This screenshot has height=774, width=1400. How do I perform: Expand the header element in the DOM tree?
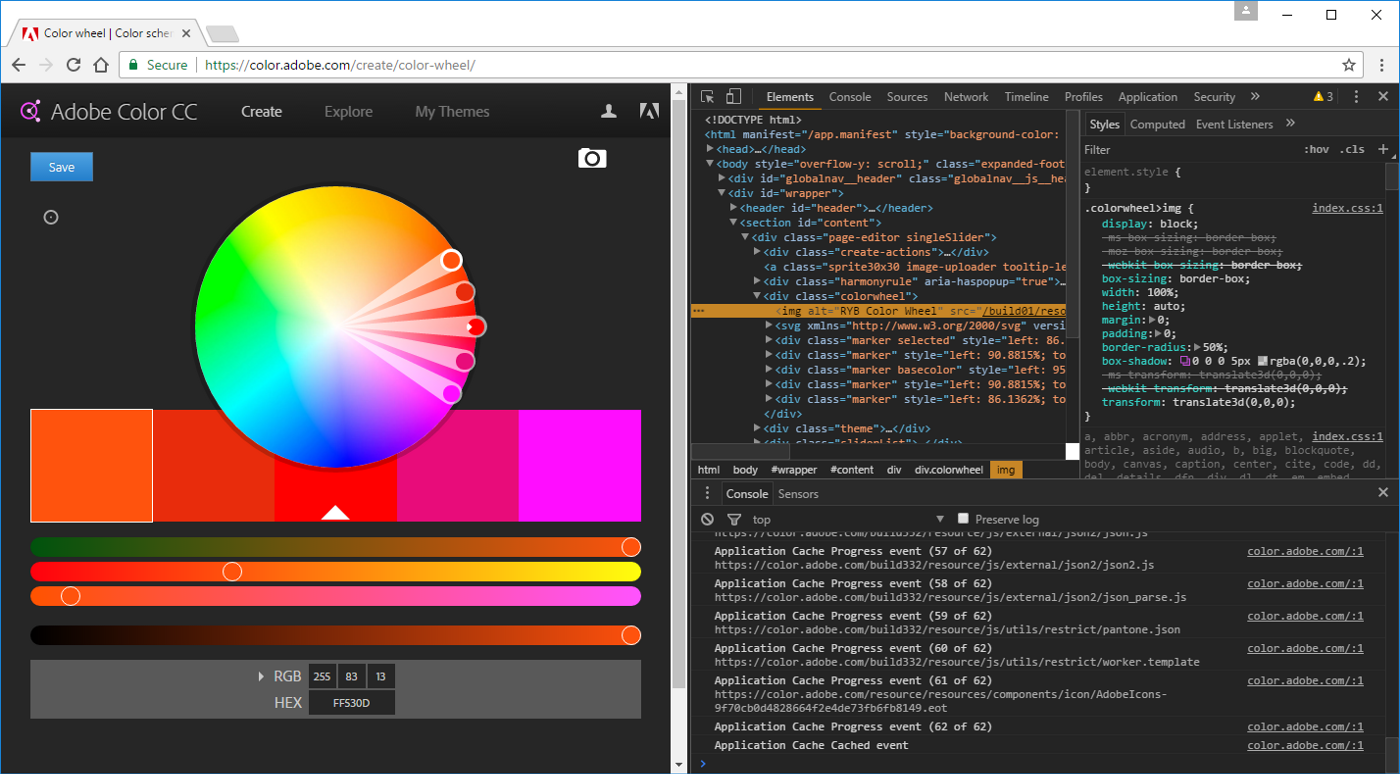coord(734,208)
